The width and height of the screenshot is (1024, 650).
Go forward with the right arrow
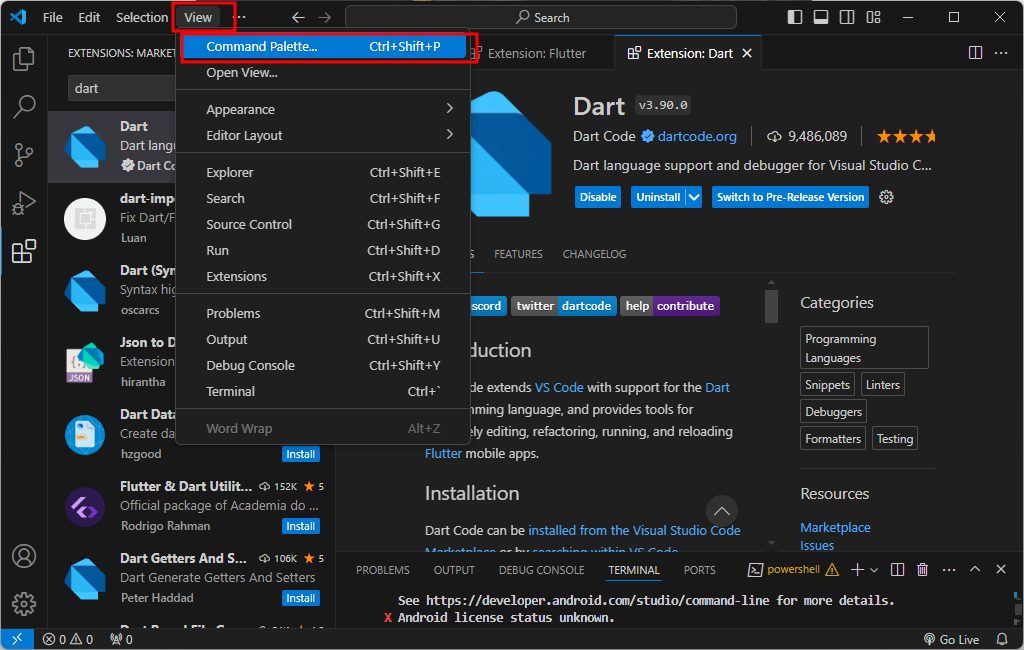pos(325,18)
